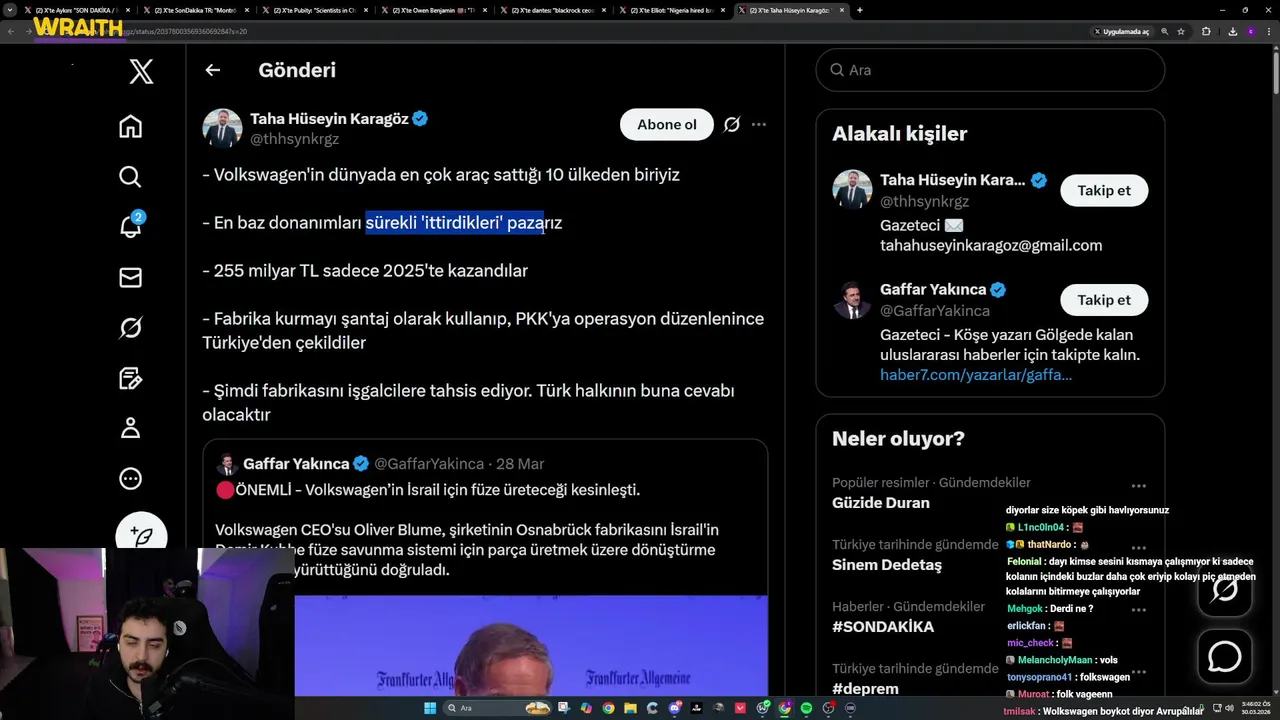Open Profile person icon in sidebar

pos(130,428)
